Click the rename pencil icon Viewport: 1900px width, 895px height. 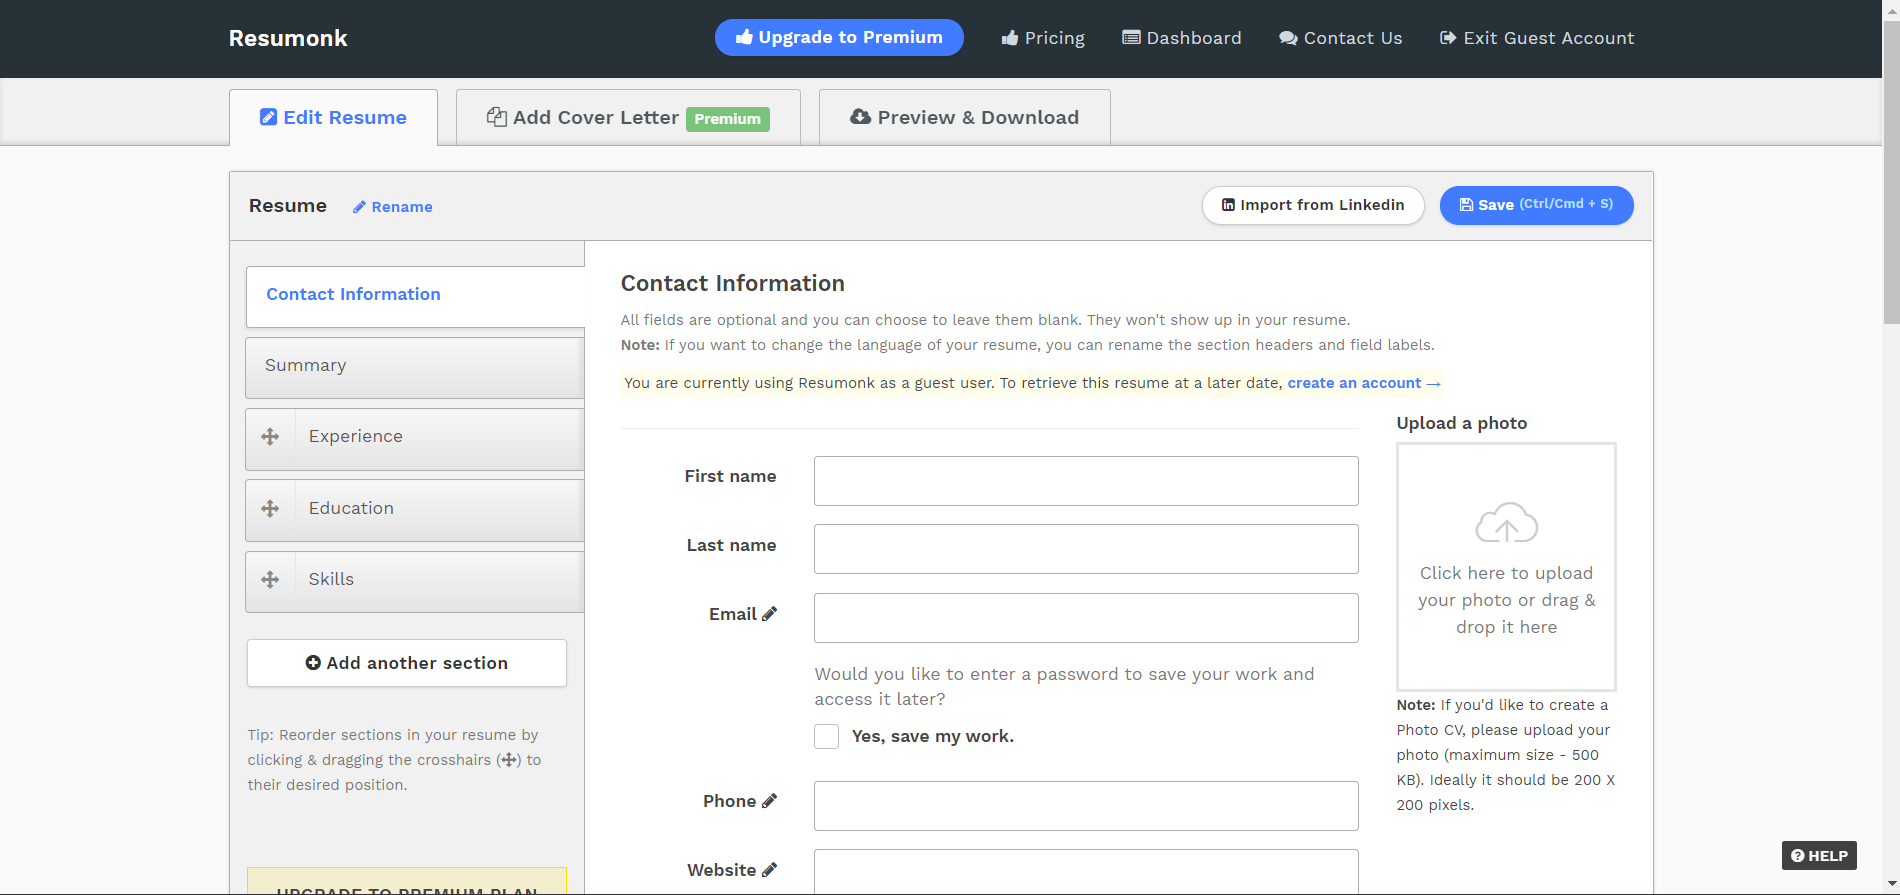pos(359,207)
